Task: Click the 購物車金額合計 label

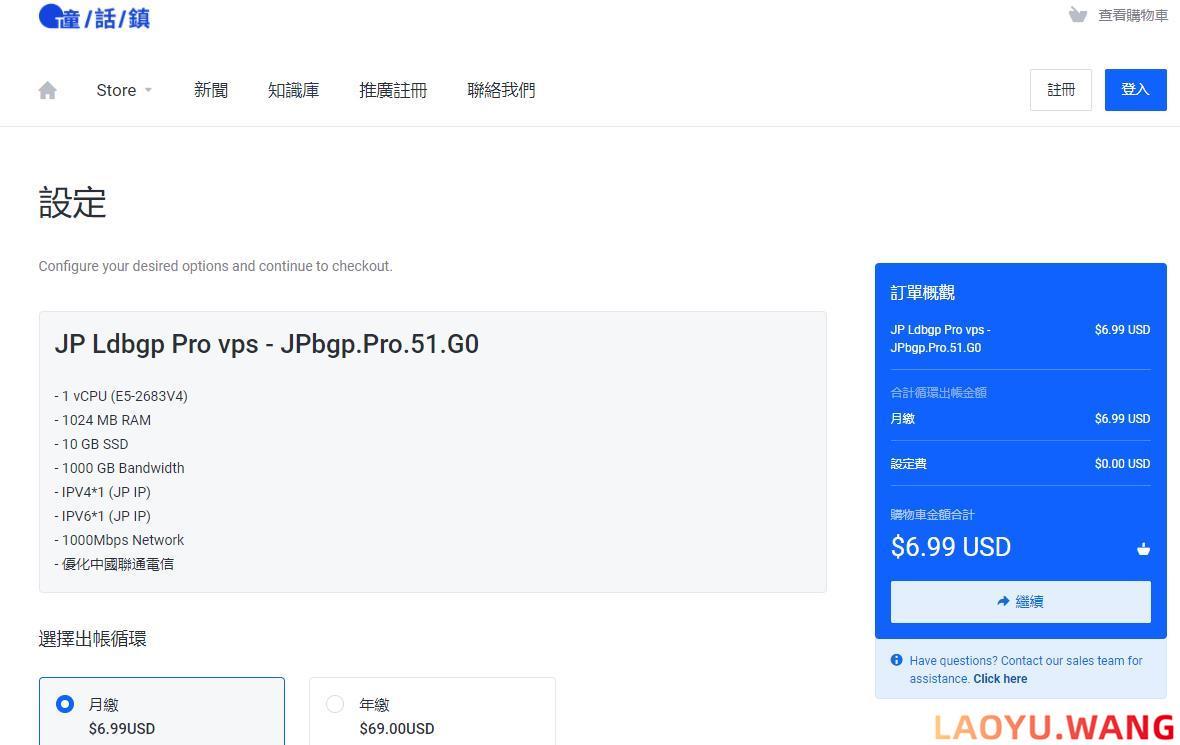Action: pos(932,515)
